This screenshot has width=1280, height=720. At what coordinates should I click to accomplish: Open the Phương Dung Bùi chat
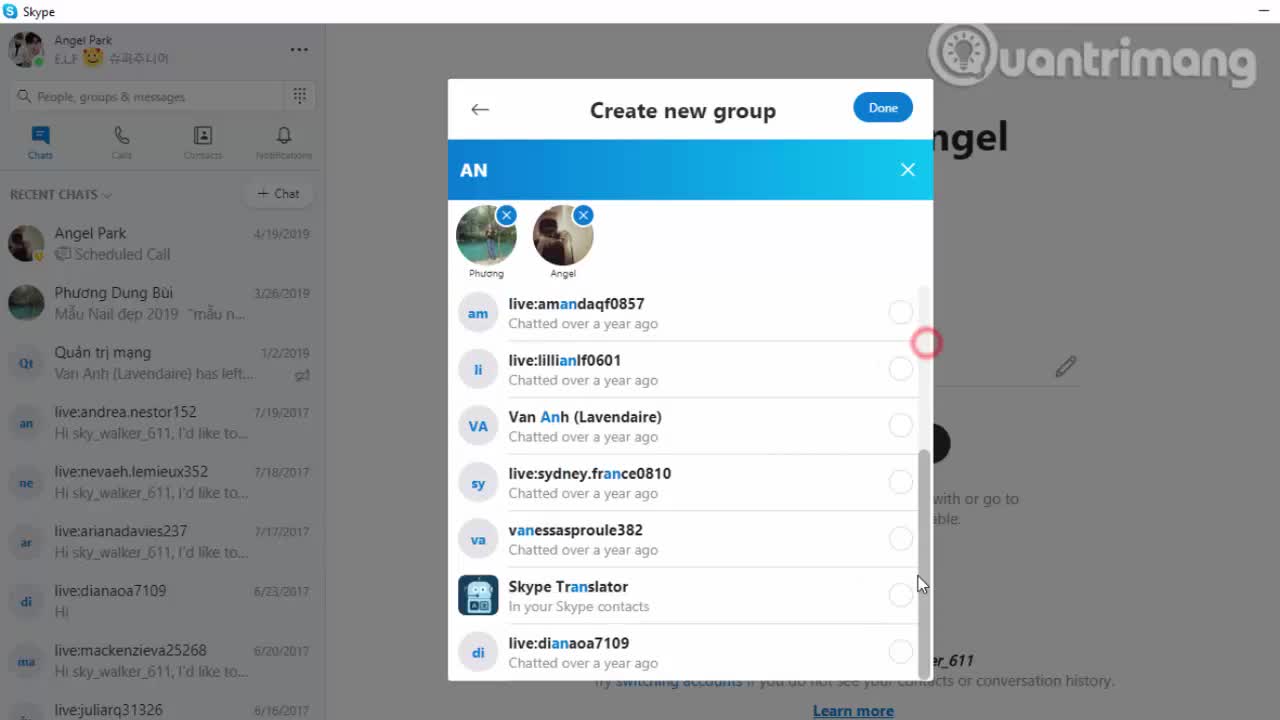tap(160, 303)
